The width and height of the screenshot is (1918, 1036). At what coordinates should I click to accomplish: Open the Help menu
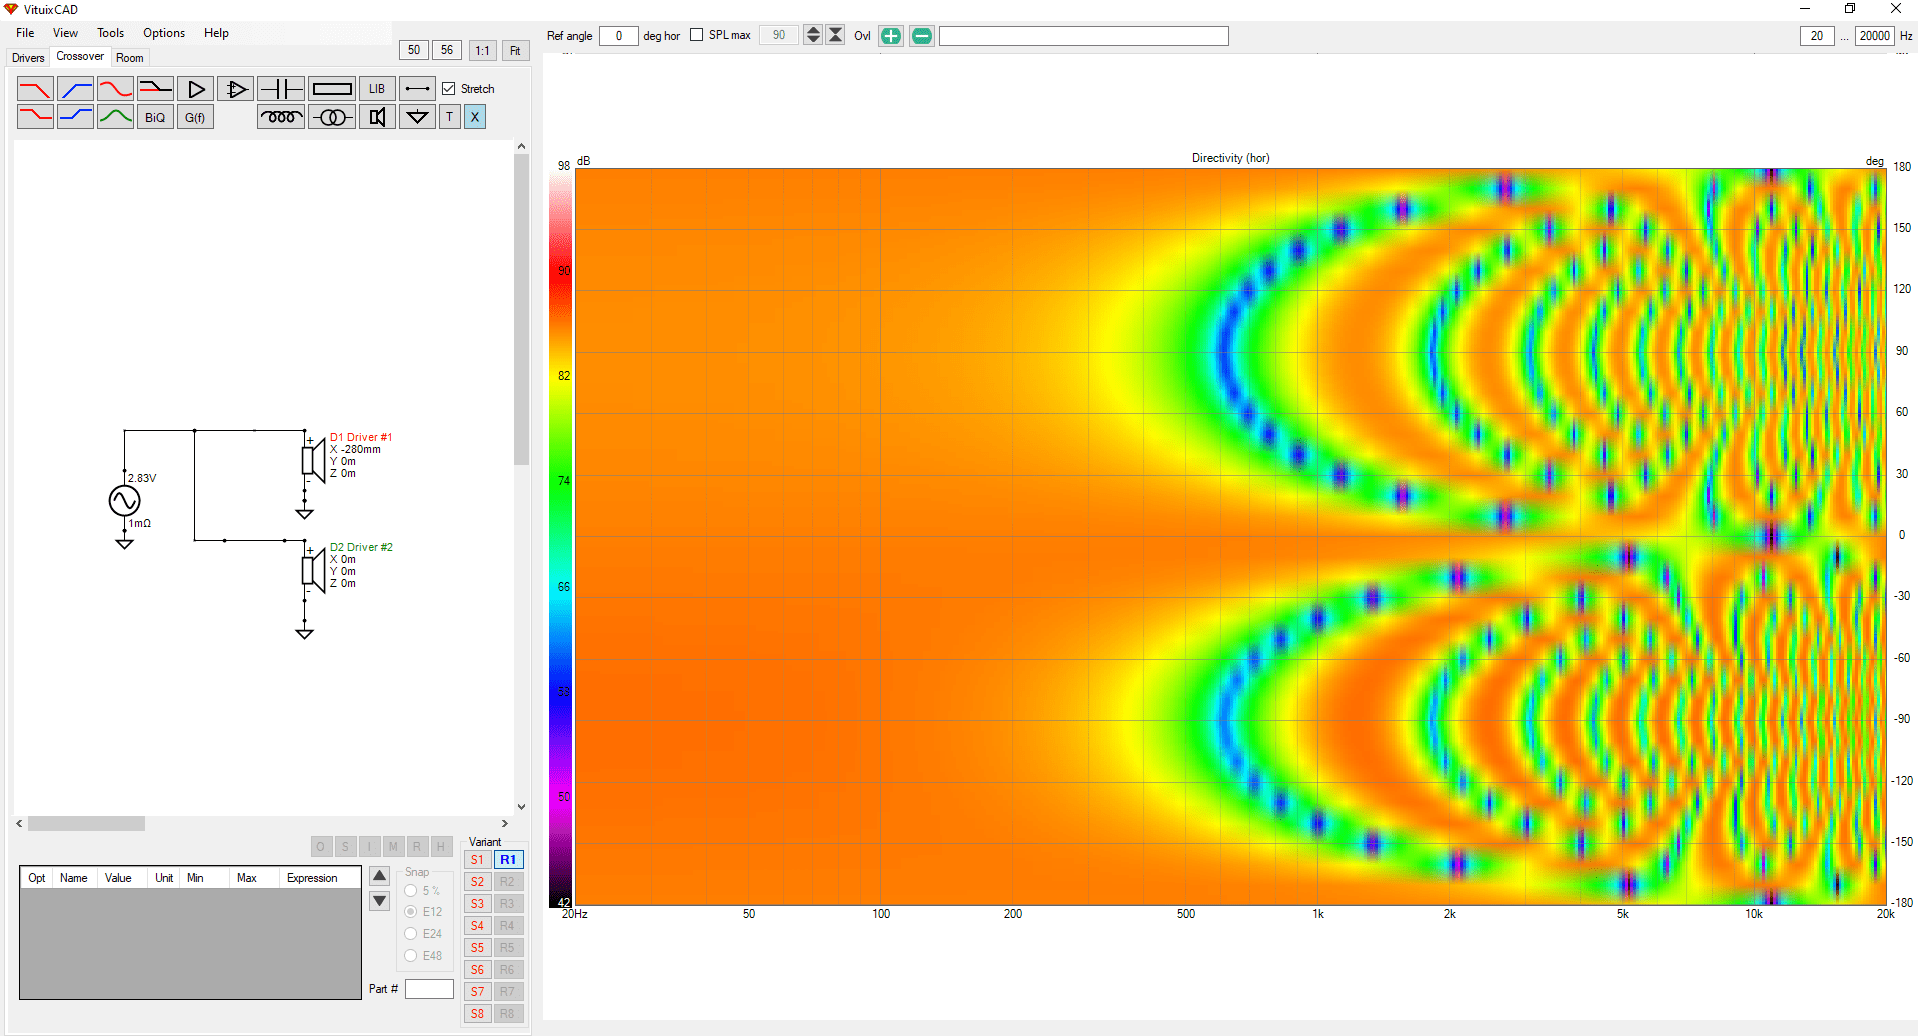point(216,33)
